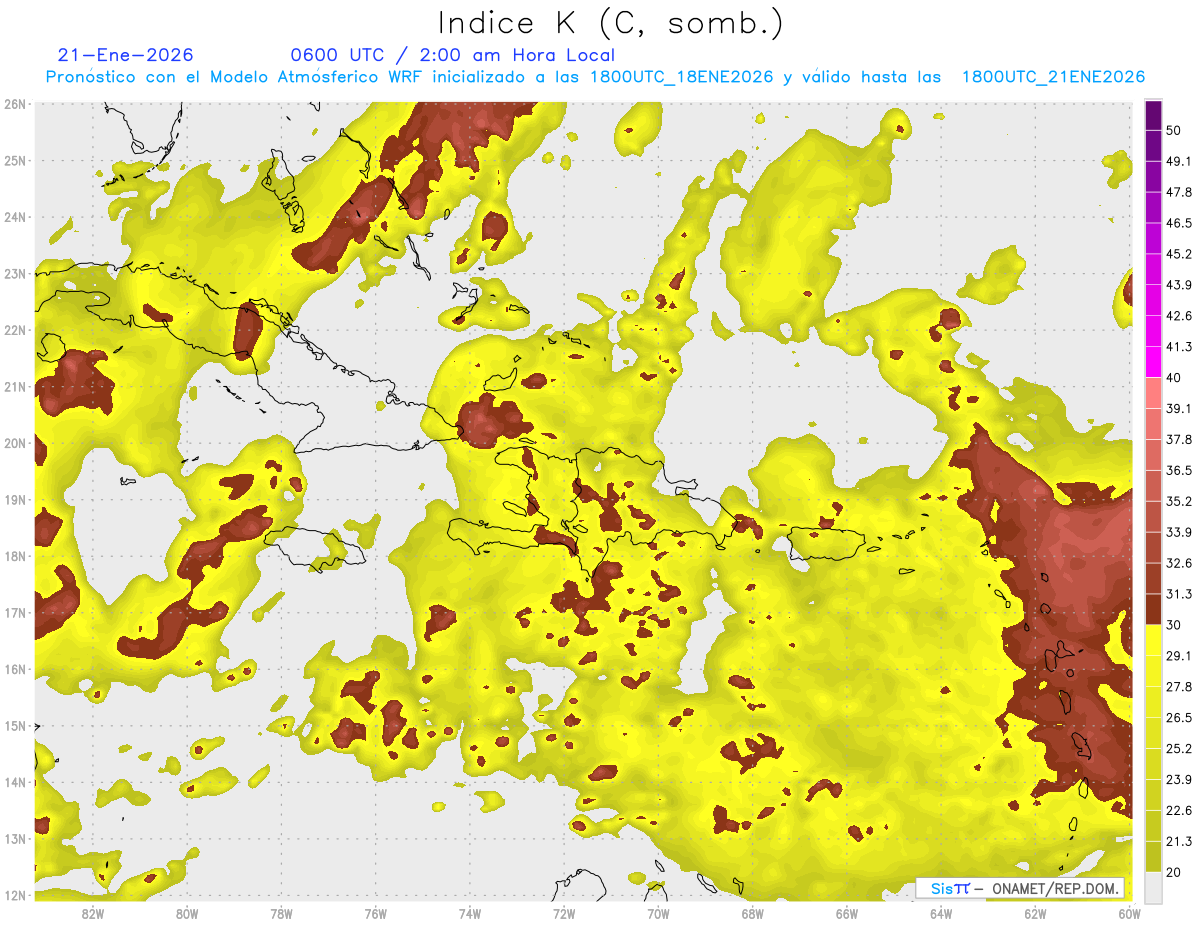Choose the colorbar value 41.3
The height and width of the screenshot is (927, 1200).
pyautogui.click(x=1179, y=347)
